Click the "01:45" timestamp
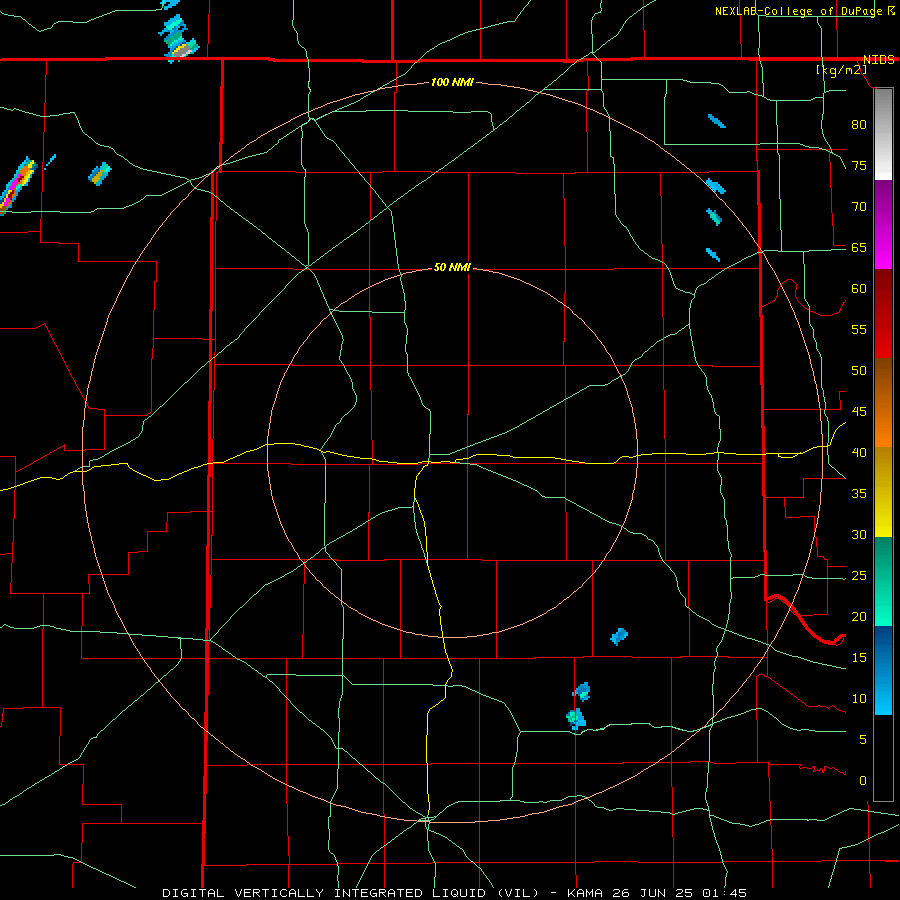 [726, 893]
